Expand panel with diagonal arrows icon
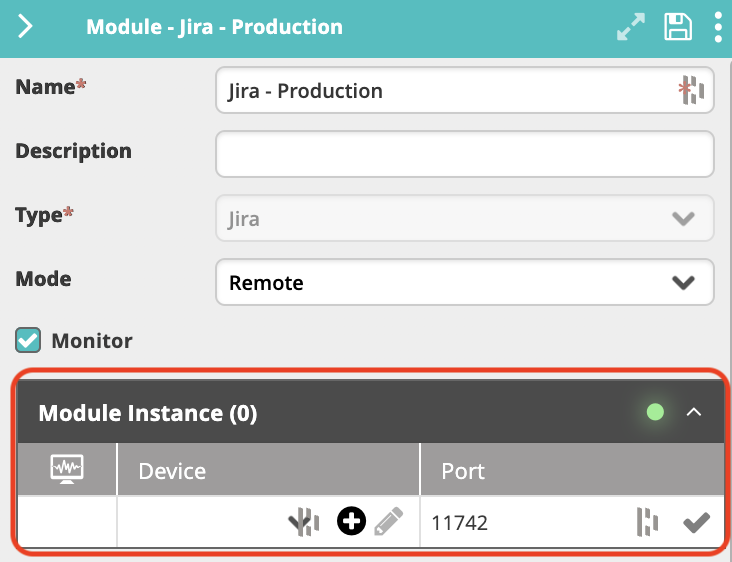 631,27
